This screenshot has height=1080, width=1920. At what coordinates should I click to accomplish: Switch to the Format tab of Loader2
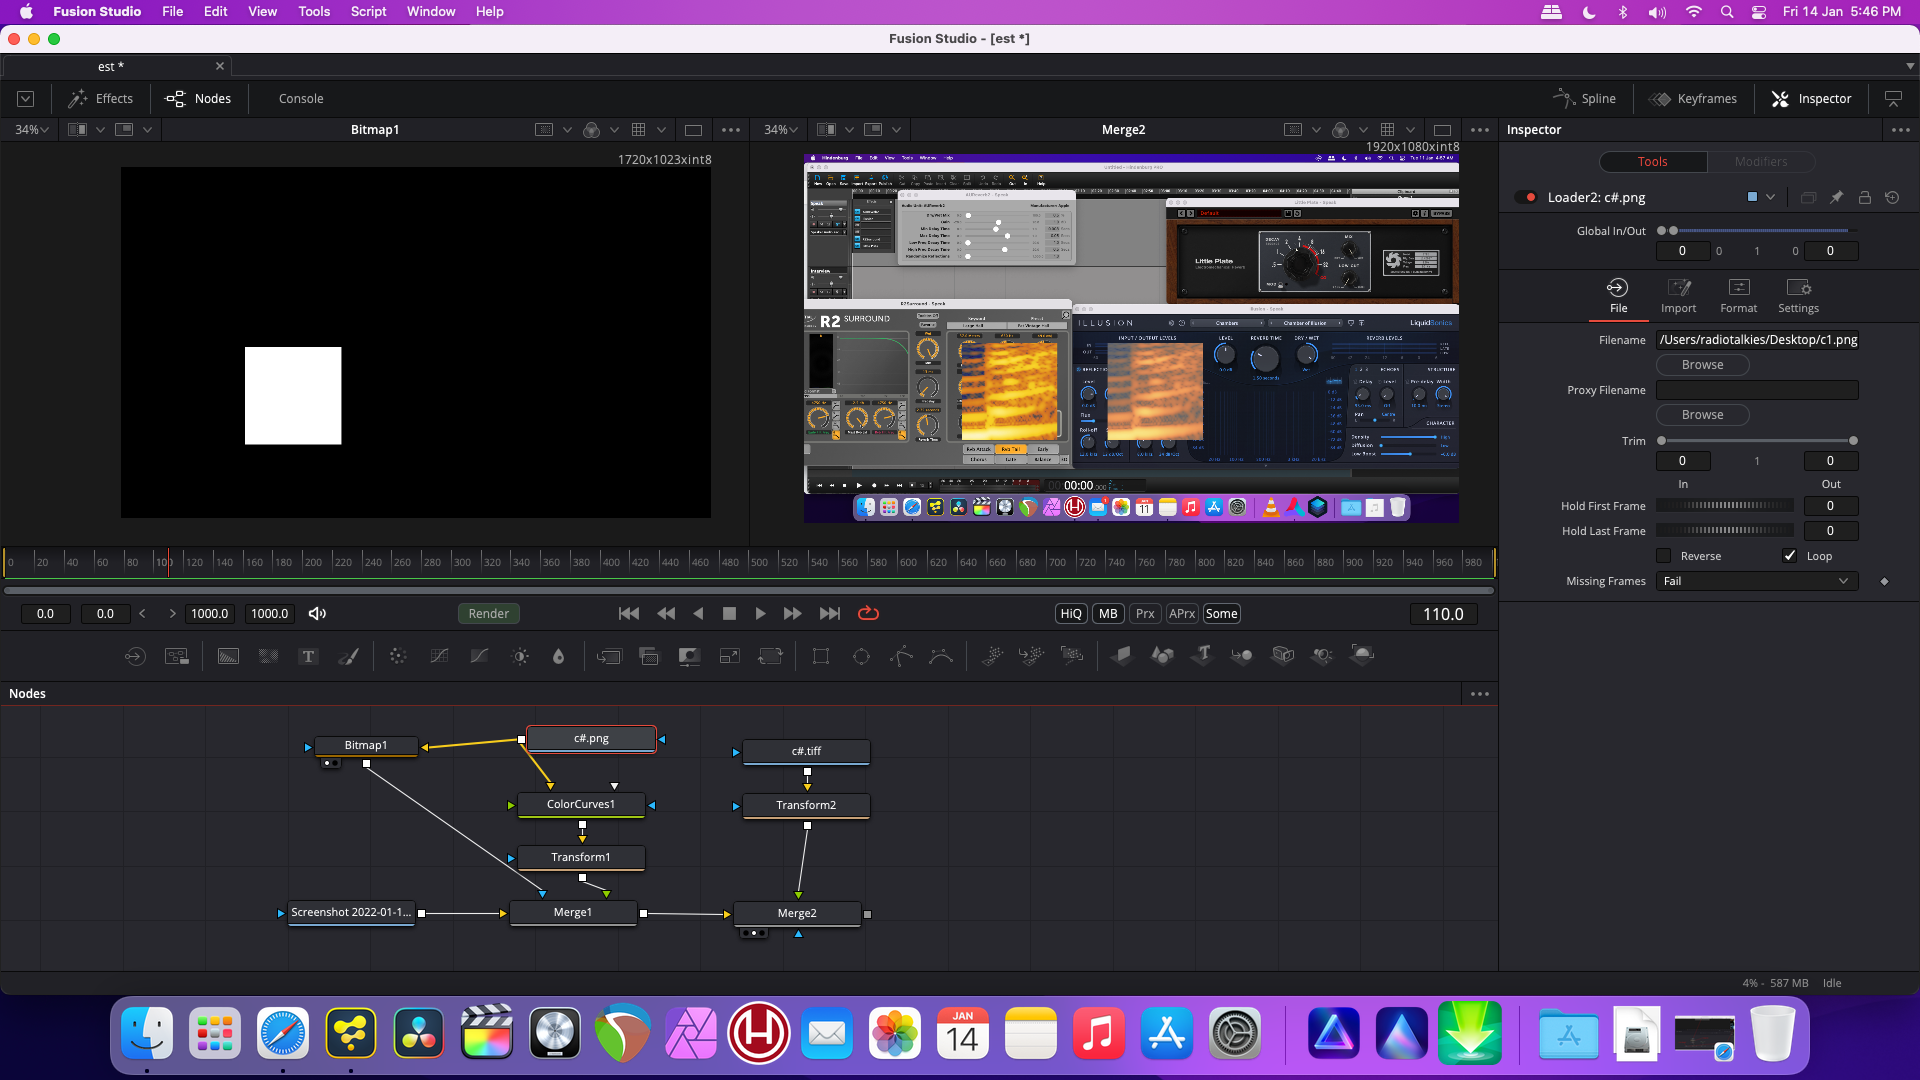click(1739, 297)
